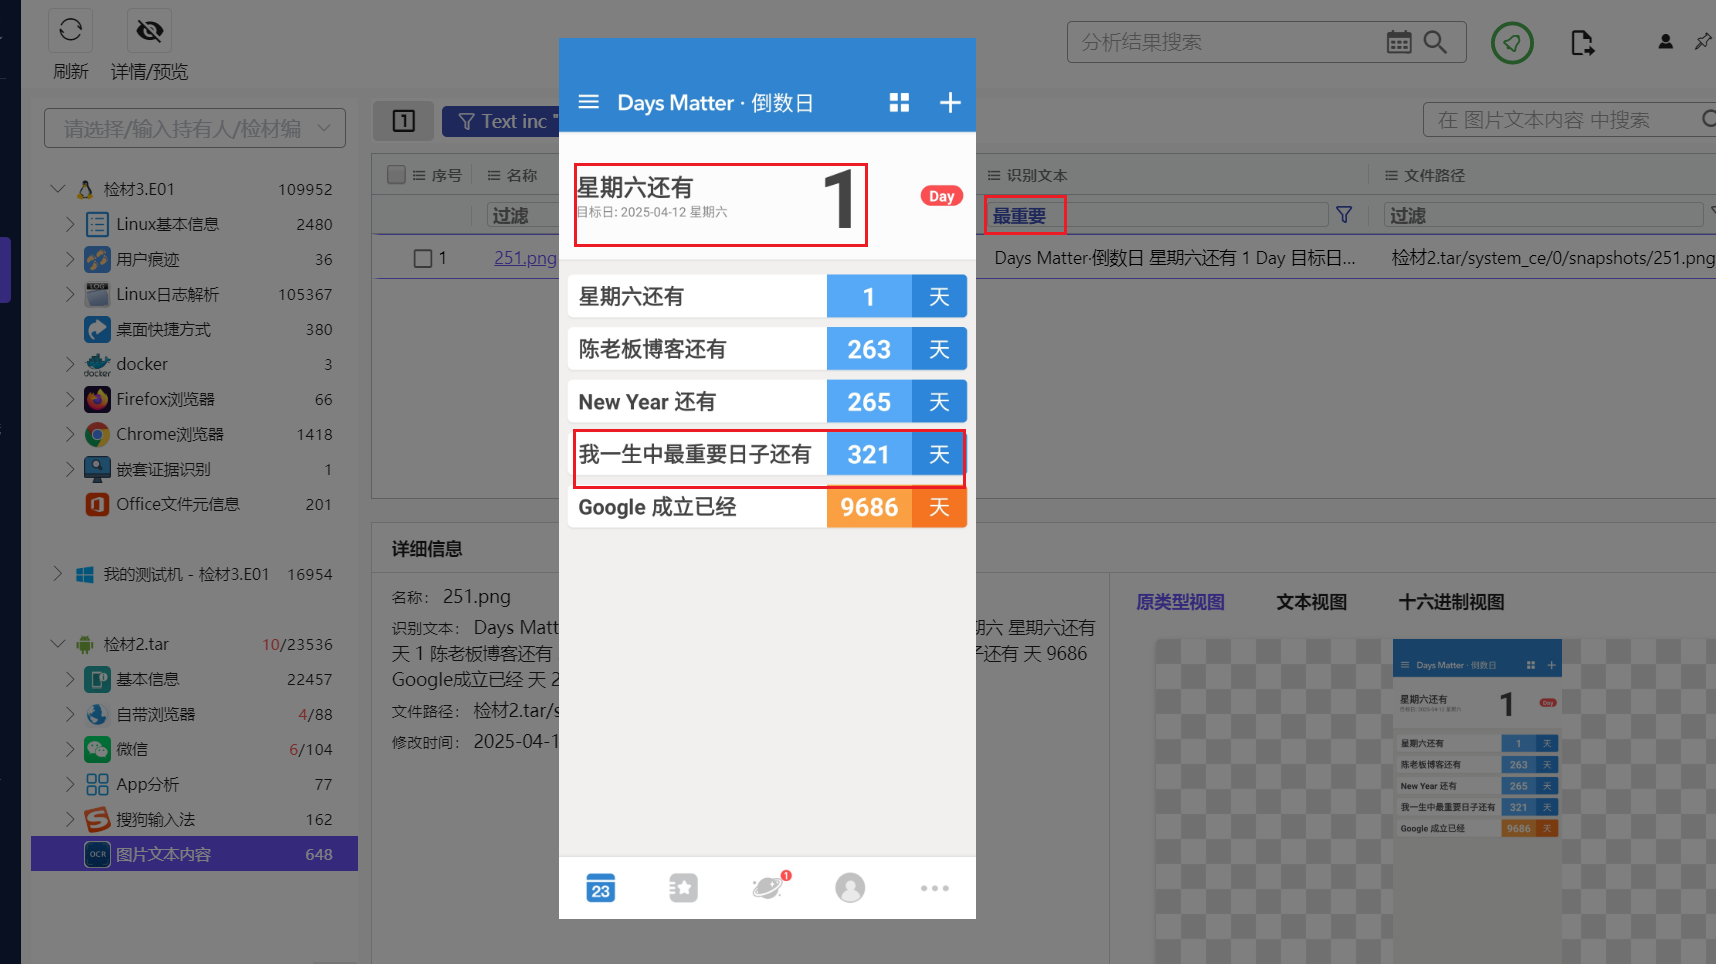The height and width of the screenshot is (964, 1716).
Task: Click the layout panel toggle button
Action: (x=403, y=121)
